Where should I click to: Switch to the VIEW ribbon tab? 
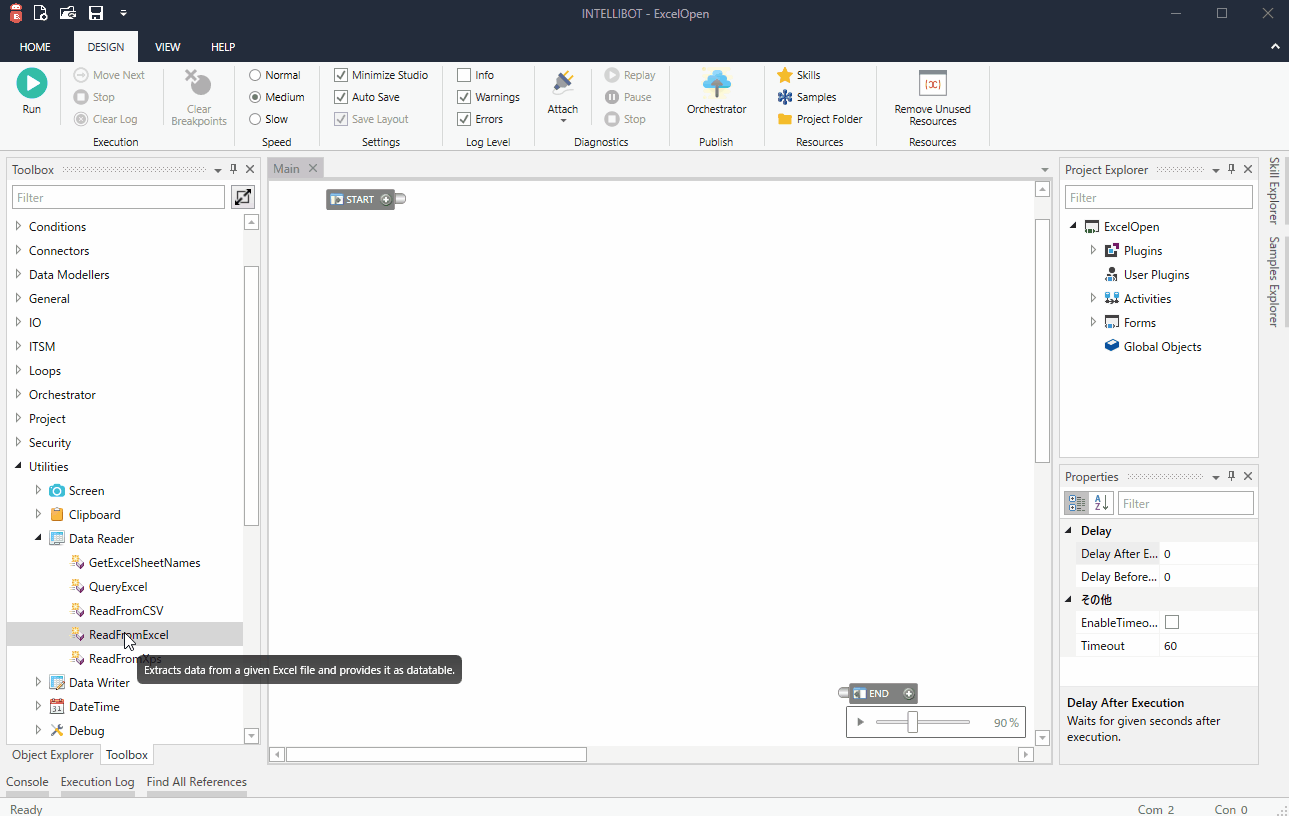click(x=168, y=46)
